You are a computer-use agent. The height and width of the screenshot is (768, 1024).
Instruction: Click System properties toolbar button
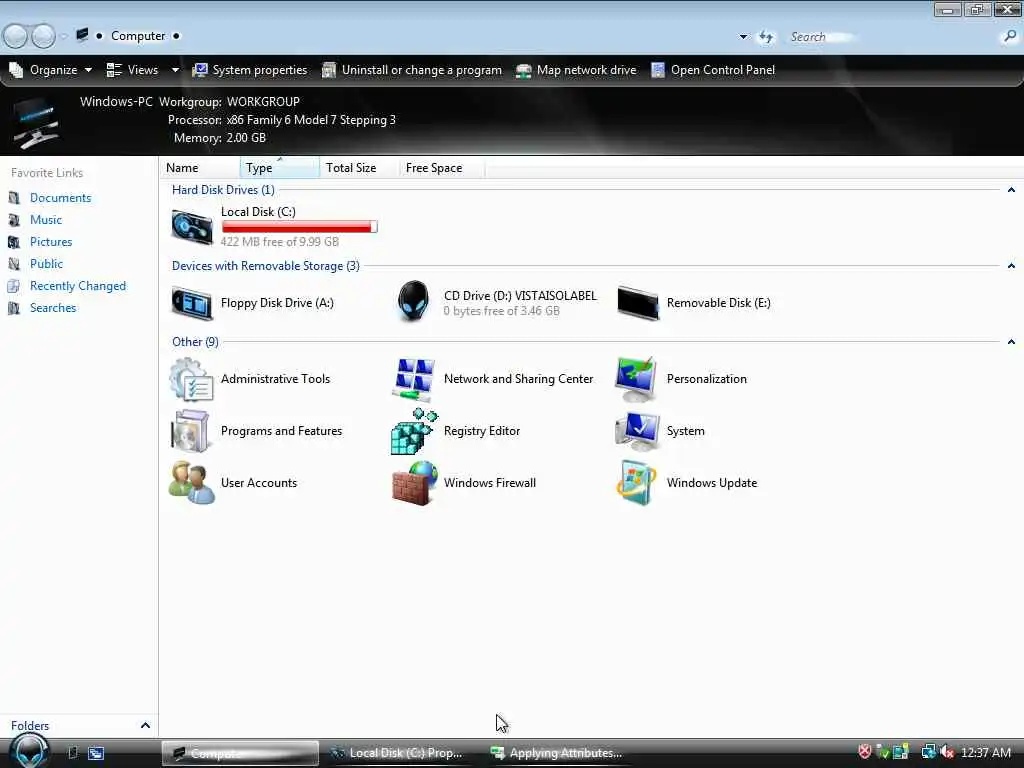click(250, 70)
